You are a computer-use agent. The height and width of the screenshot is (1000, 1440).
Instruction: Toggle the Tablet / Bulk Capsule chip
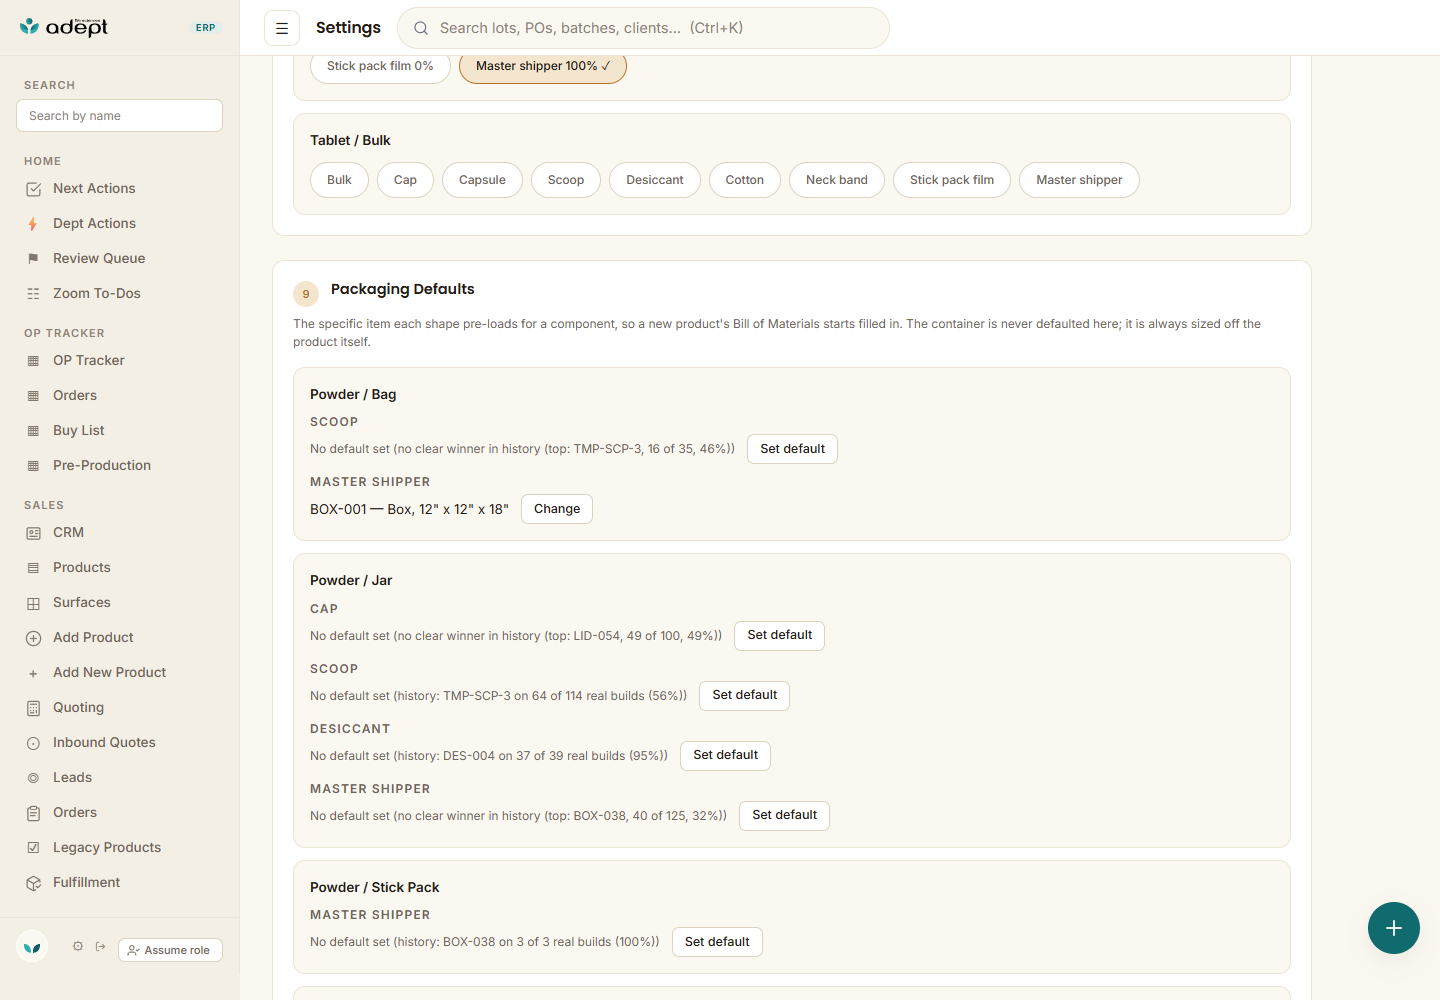coord(482,180)
